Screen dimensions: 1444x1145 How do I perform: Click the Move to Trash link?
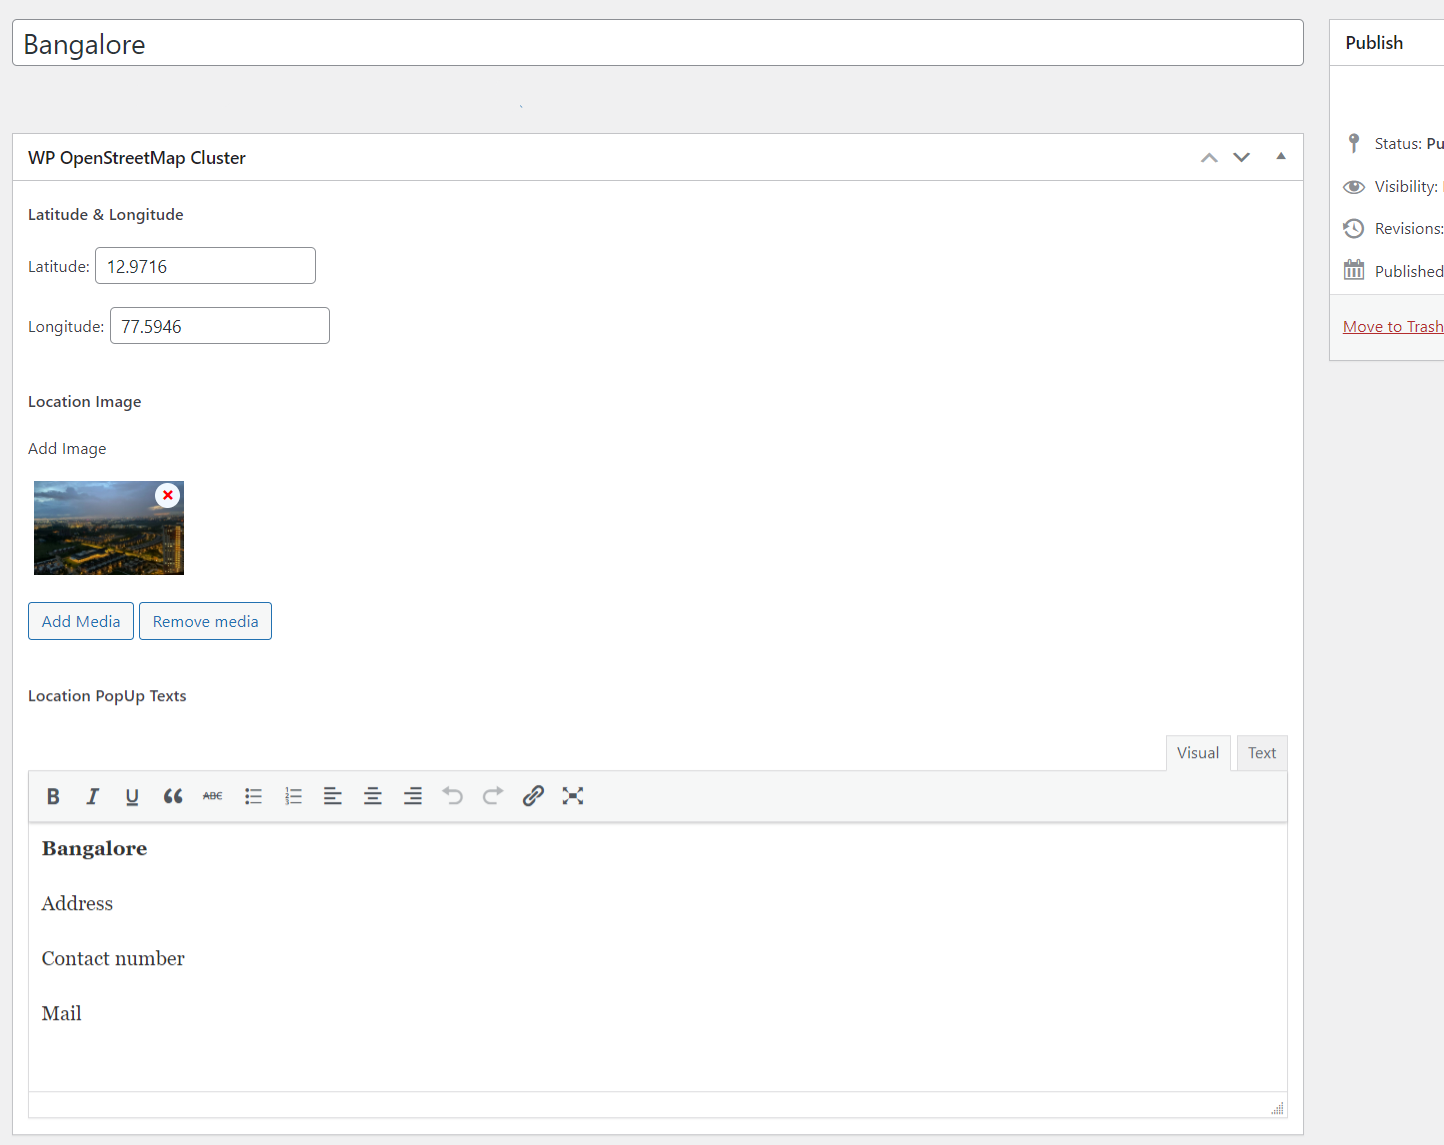(1392, 327)
